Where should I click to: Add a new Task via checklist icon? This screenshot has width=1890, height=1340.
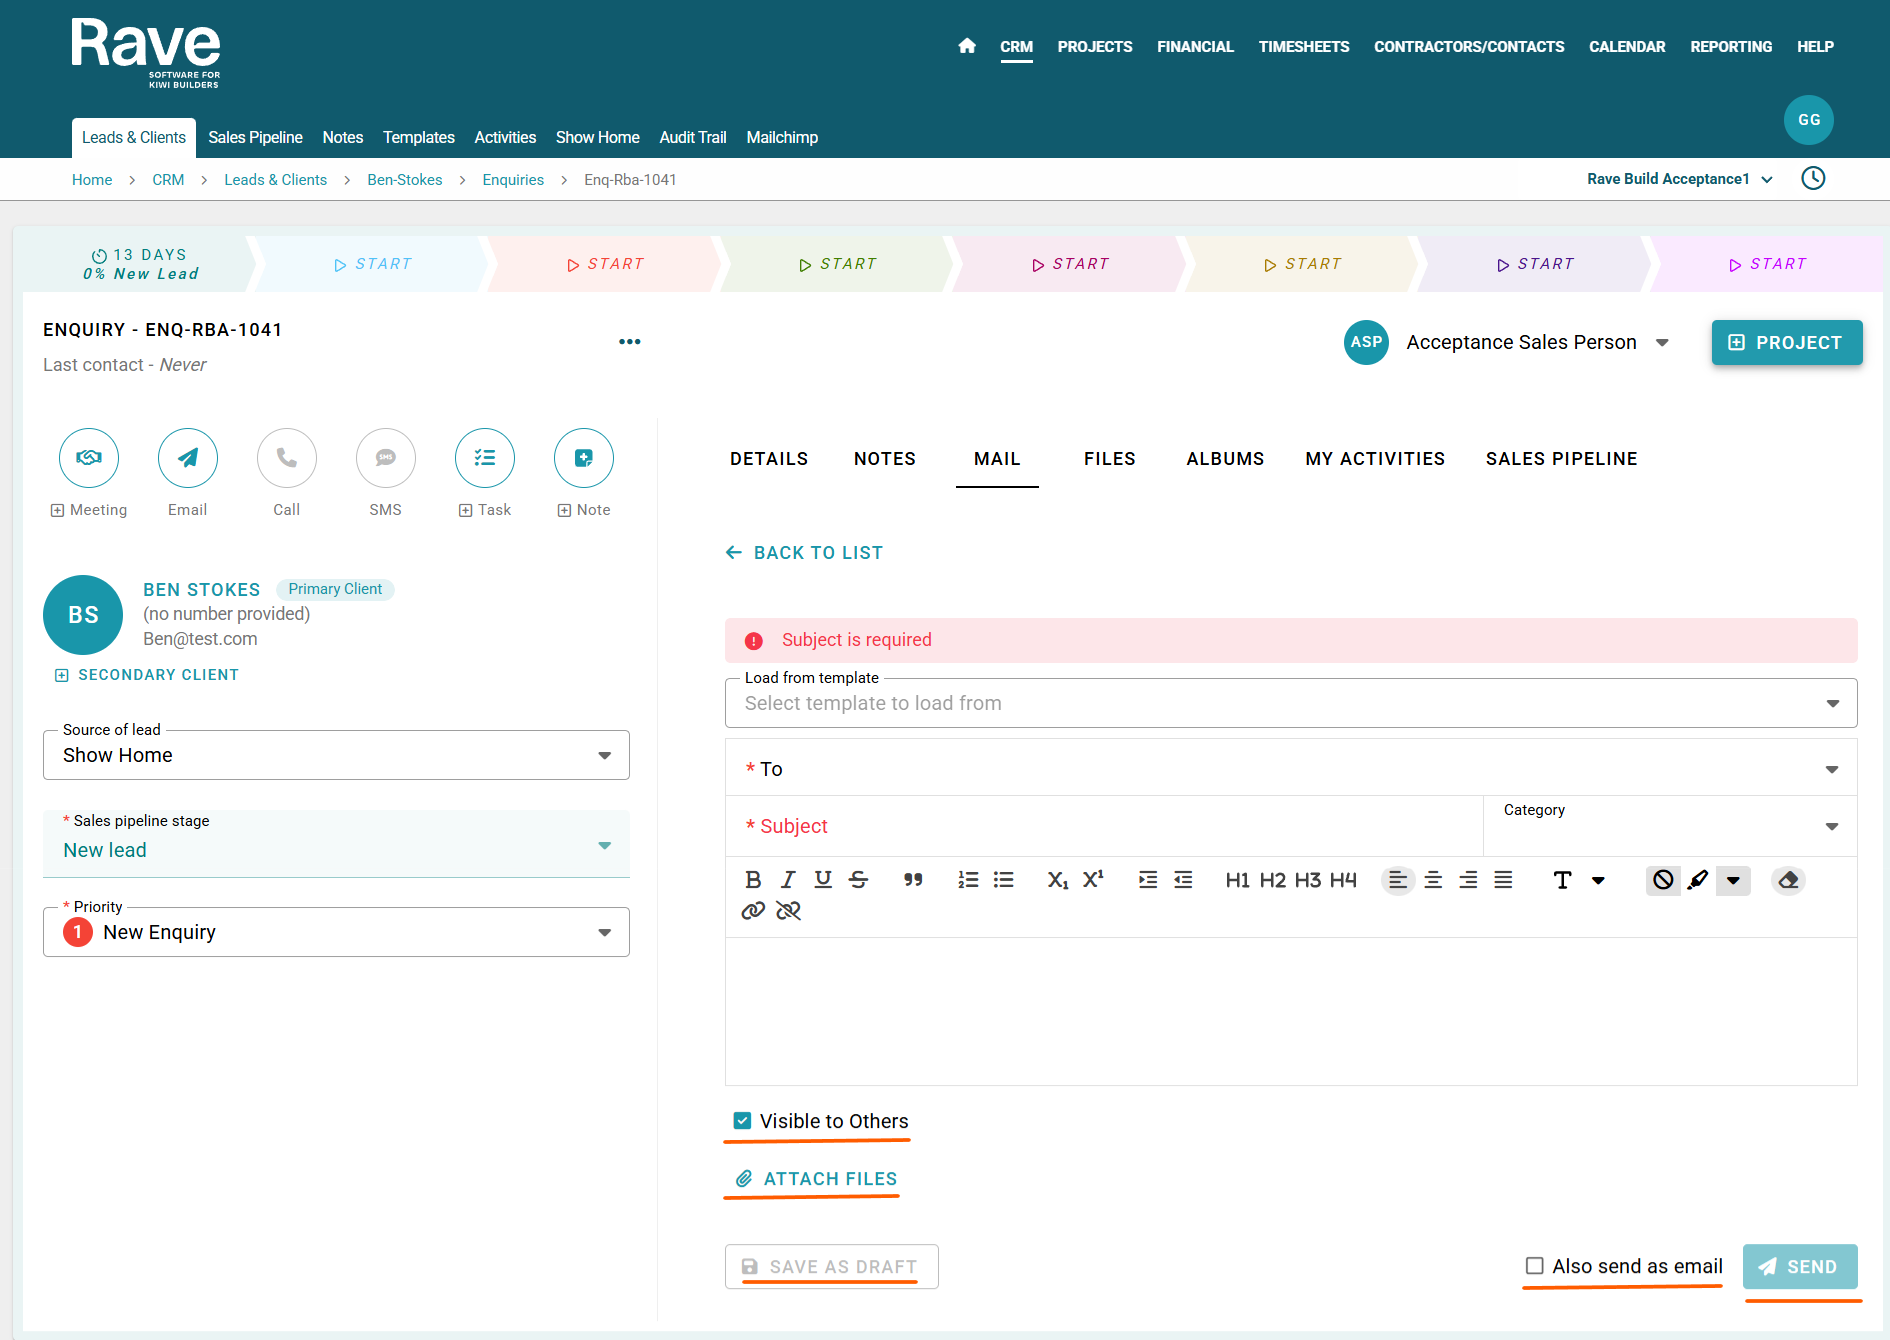coord(485,458)
